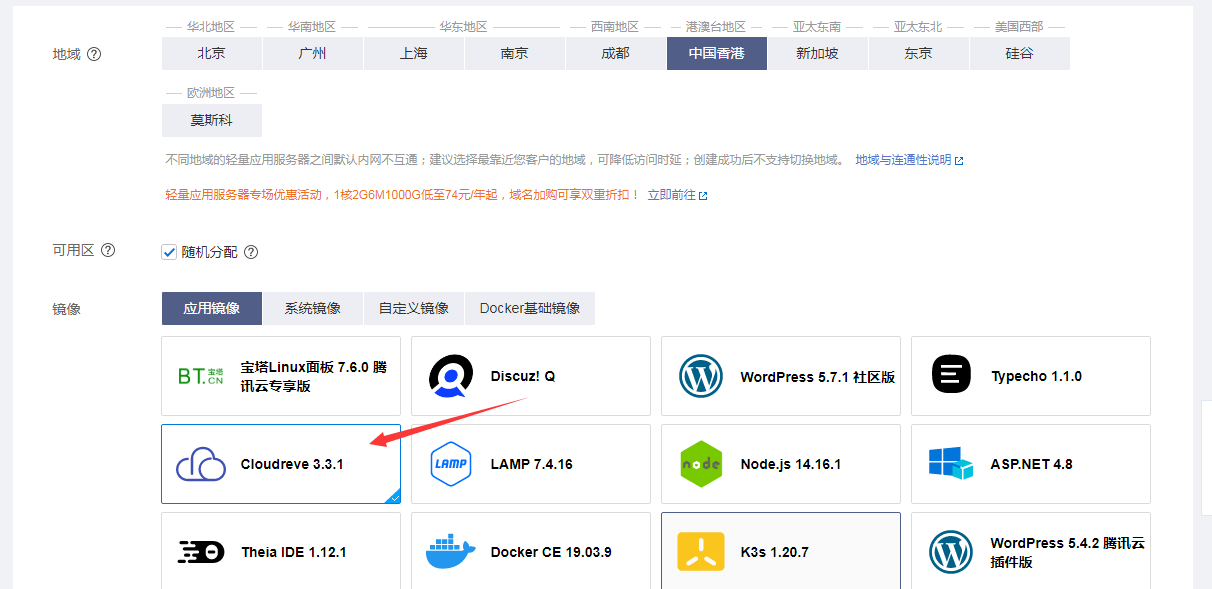Click the BT.CN 宝塔 panel logo icon
Image resolution: width=1212 pixels, height=589 pixels.
(x=201, y=376)
